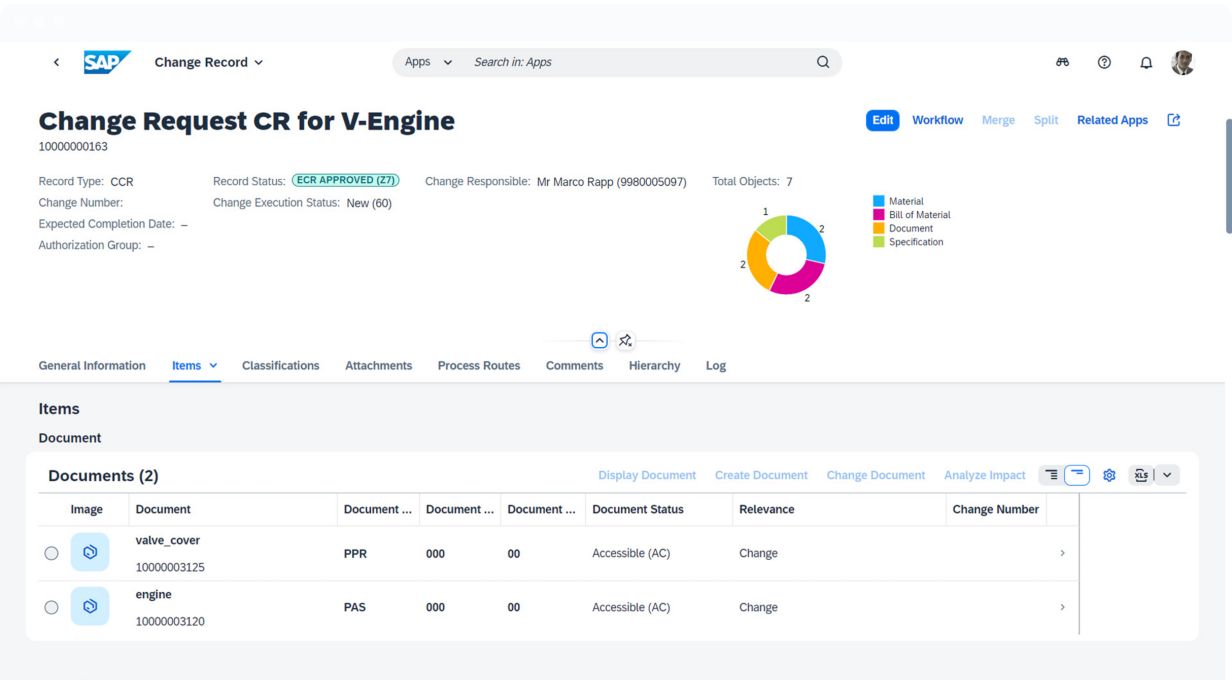Switch to the Process Routes tab

(478, 366)
